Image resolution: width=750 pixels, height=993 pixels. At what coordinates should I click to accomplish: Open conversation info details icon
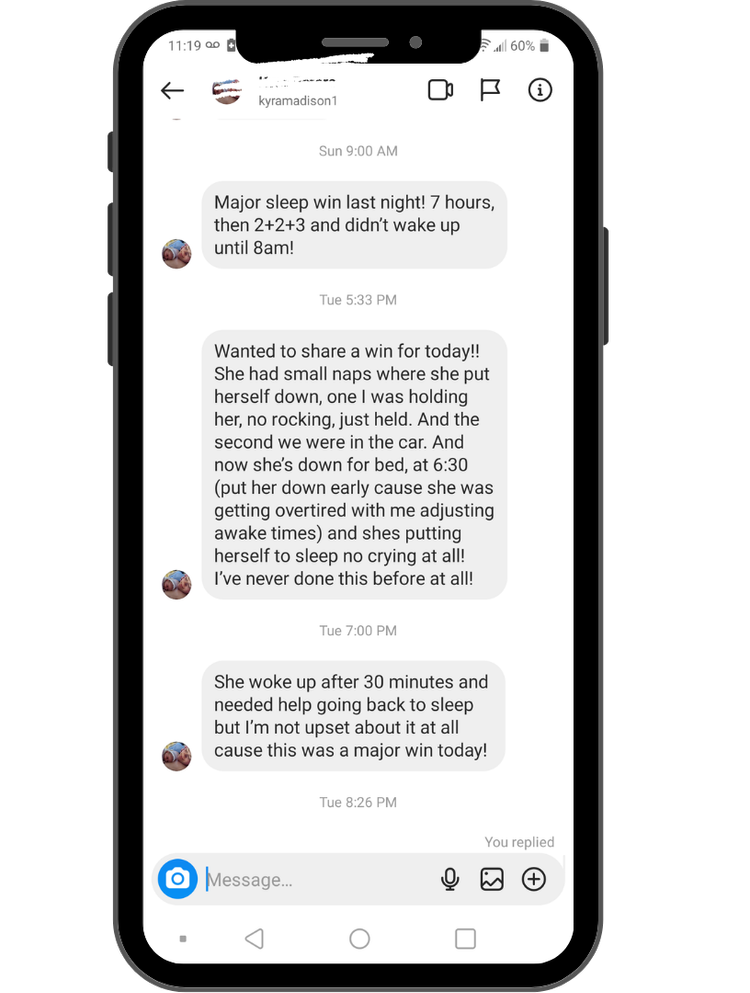(x=540, y=90)
